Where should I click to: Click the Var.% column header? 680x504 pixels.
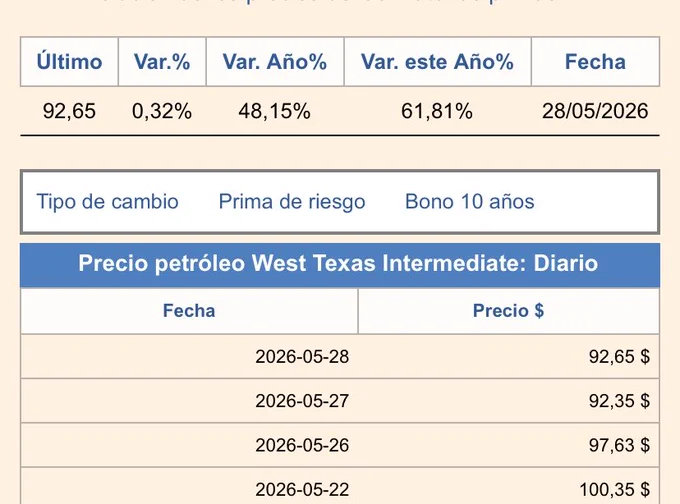(x=162, y=62)
